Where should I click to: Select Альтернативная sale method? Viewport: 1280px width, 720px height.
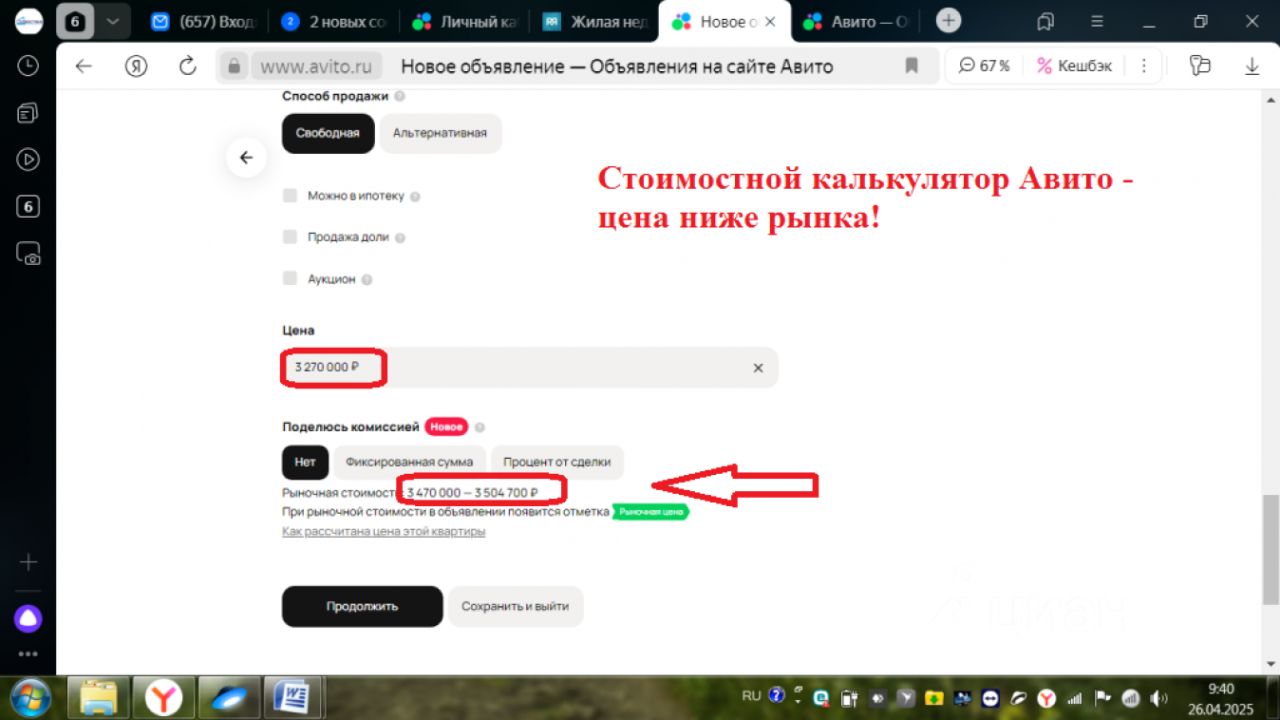tap(440, 133)
